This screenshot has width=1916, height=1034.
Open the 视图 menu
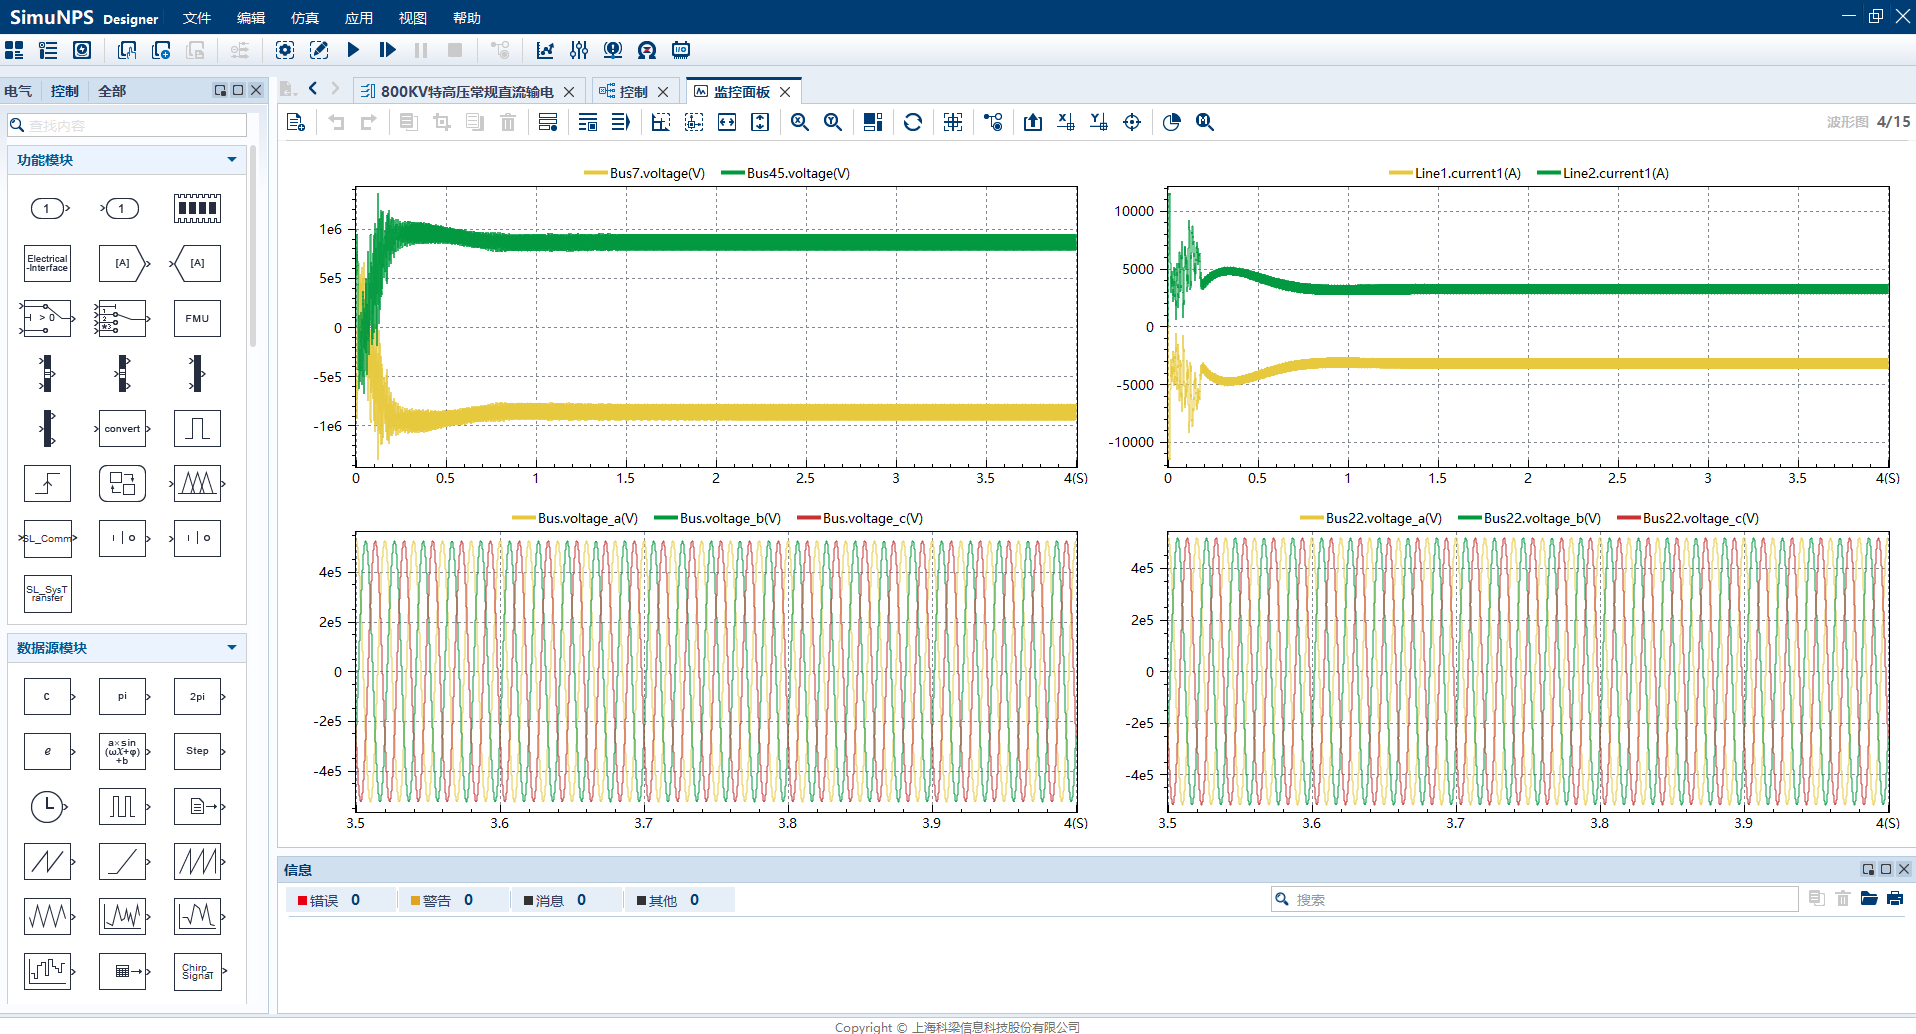[413, 18]
